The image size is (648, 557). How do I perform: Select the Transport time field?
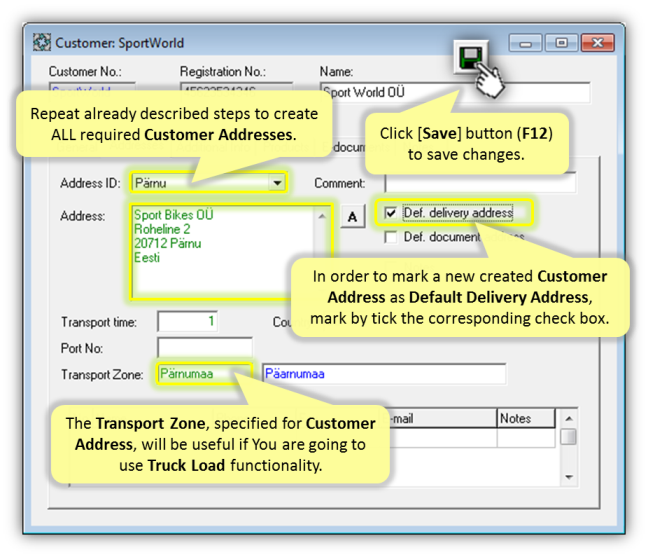pos(188,321)
